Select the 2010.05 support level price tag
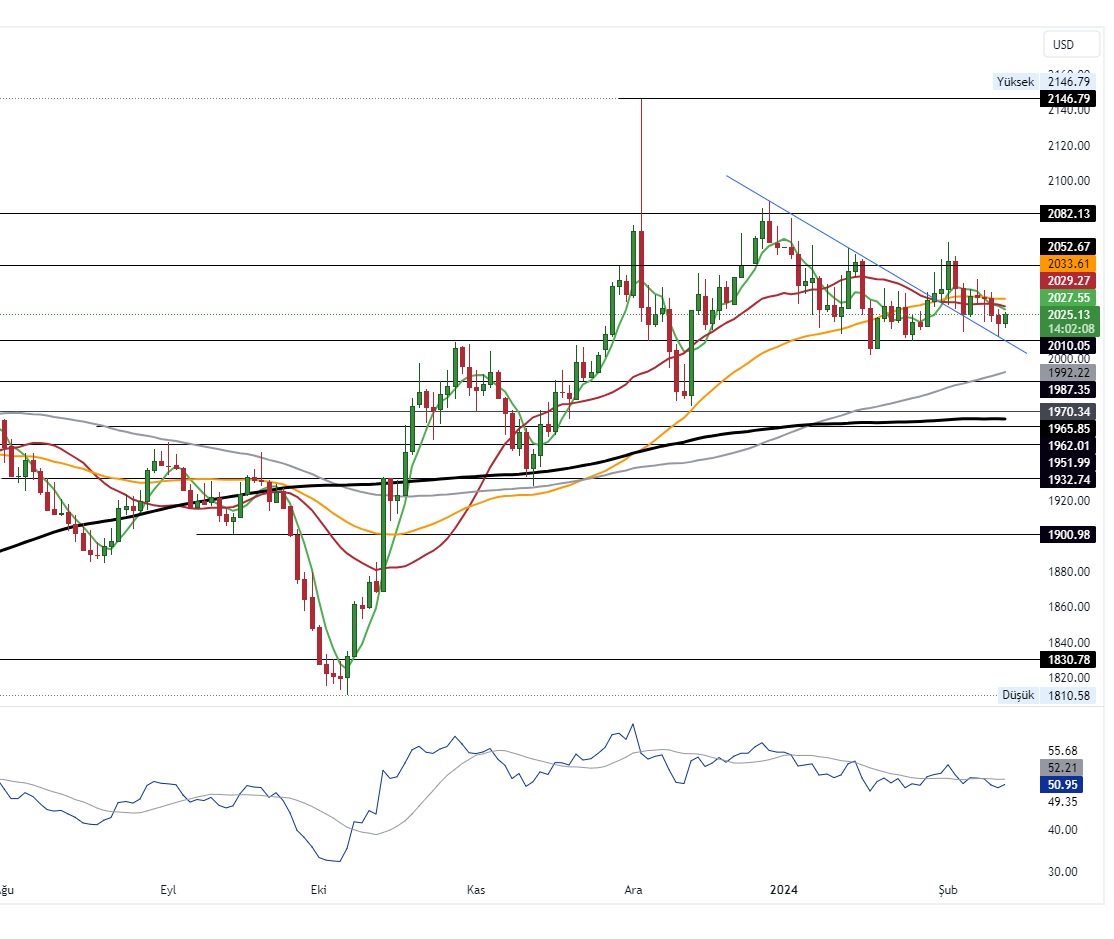 pyautogui.click(x=1069, y=346)
